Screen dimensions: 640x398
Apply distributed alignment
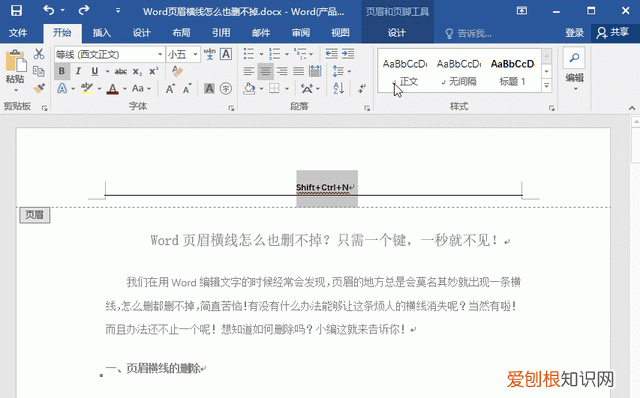(x=315, y=71)
